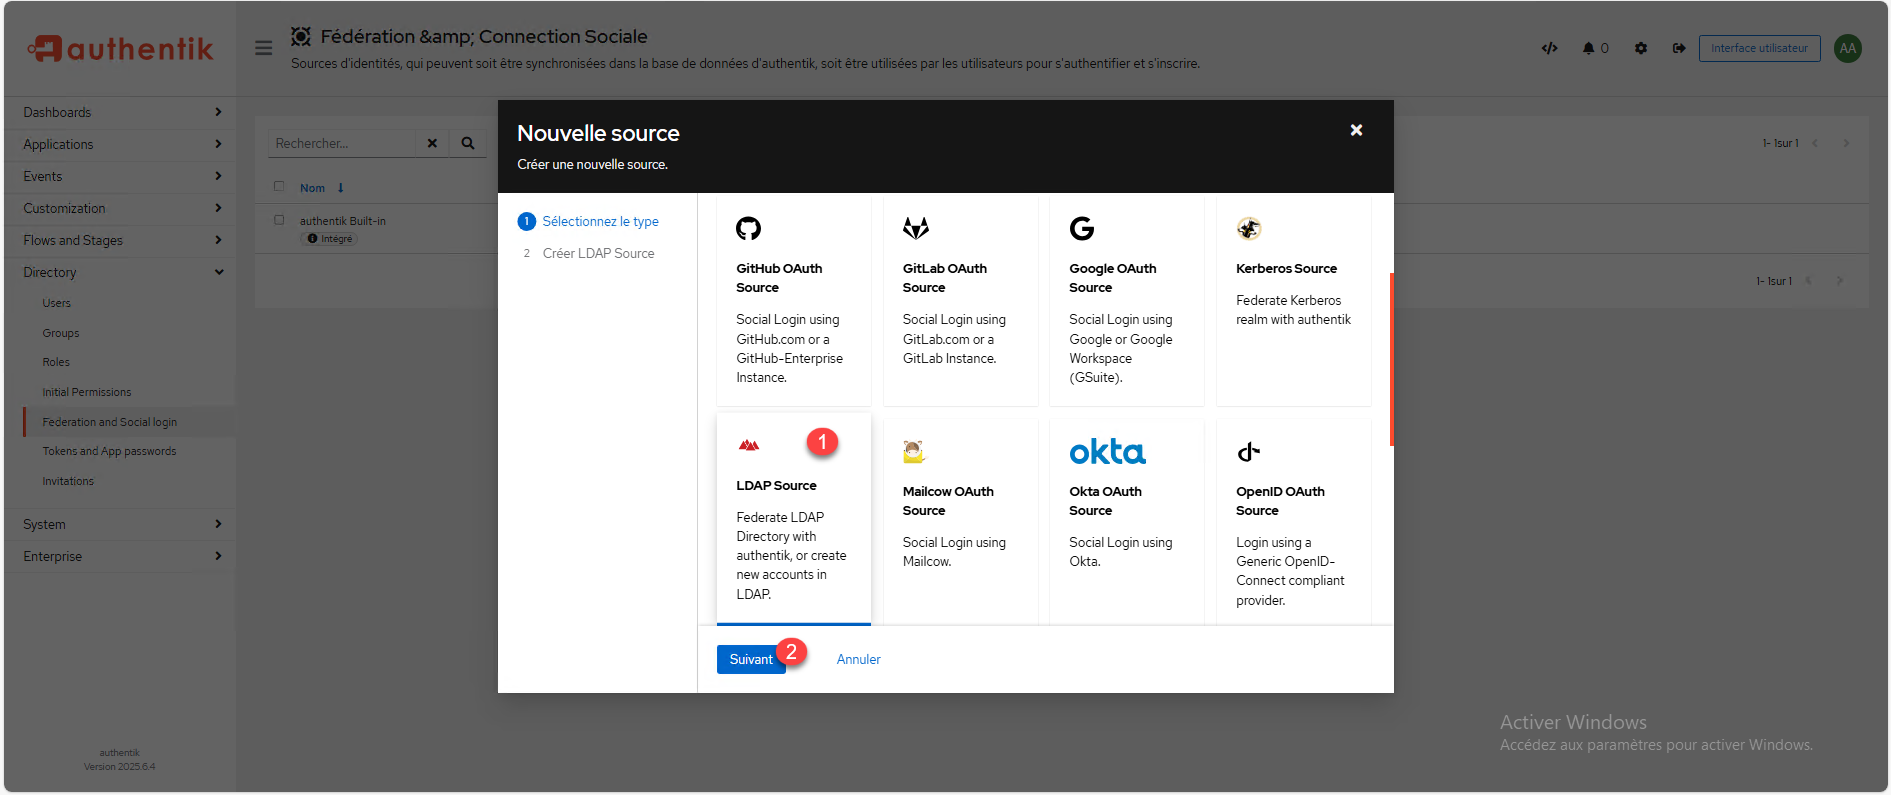Open notifications bell icon
The height and width of the screenshot is (795, 1891).
coord(1588,48)
